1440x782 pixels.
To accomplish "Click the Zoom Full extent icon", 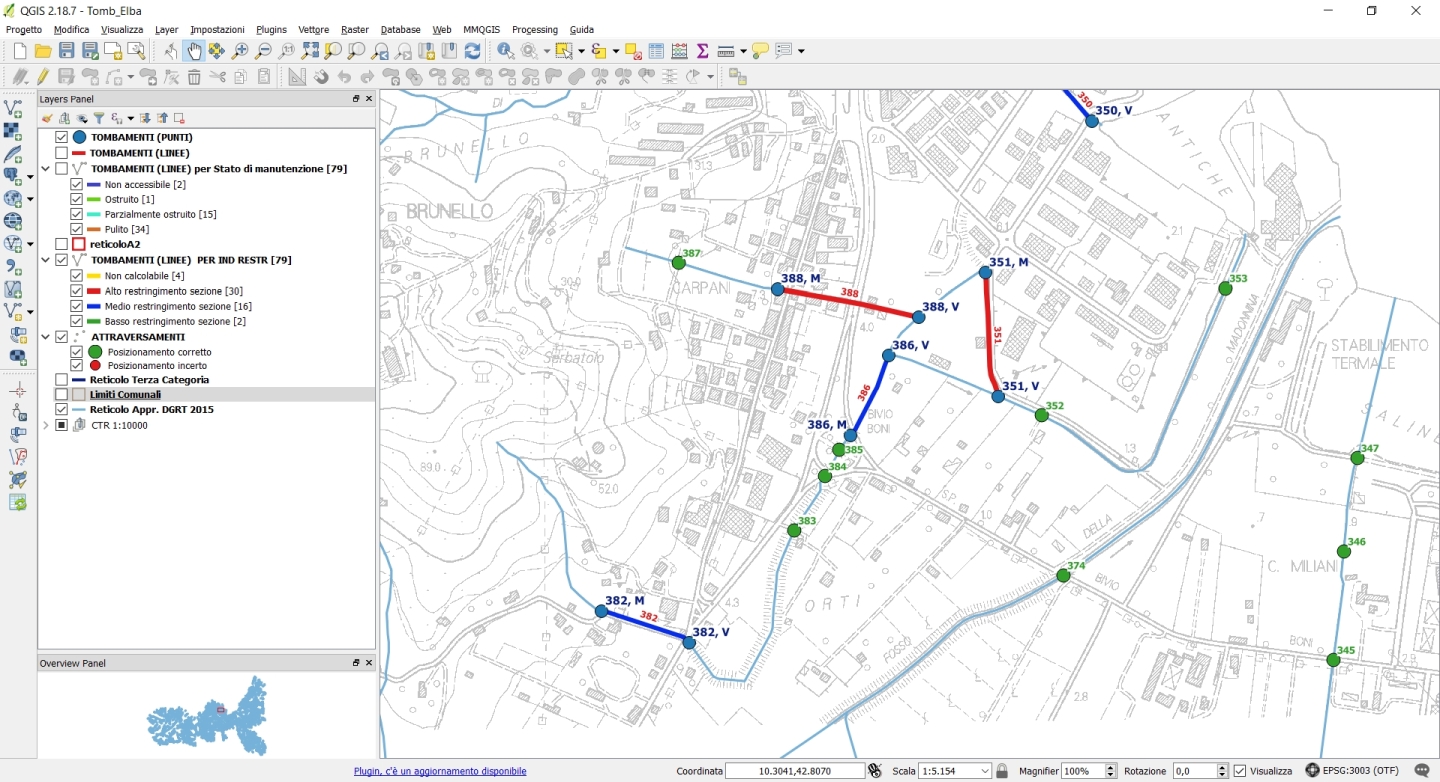I will [310, 51].
